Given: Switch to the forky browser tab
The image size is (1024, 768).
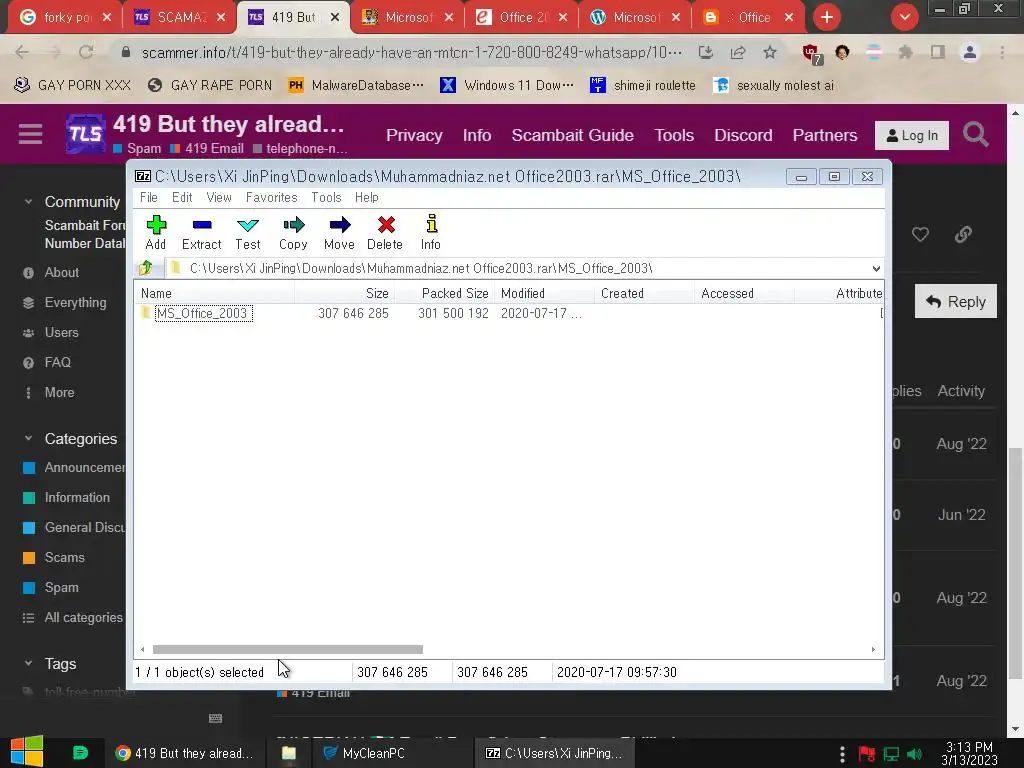Looking at the screenshot, I should pos(65,18).
